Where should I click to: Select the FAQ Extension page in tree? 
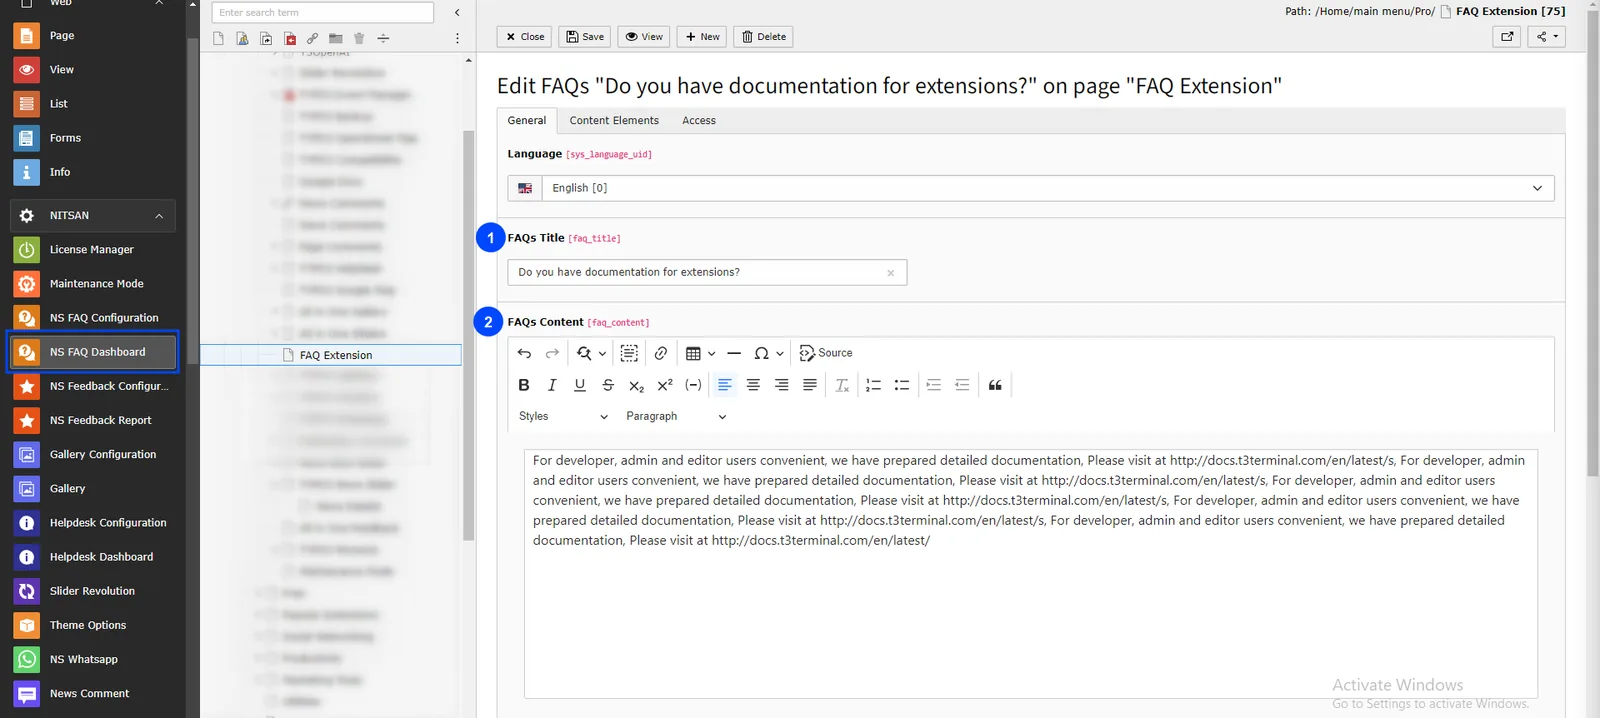331,355
